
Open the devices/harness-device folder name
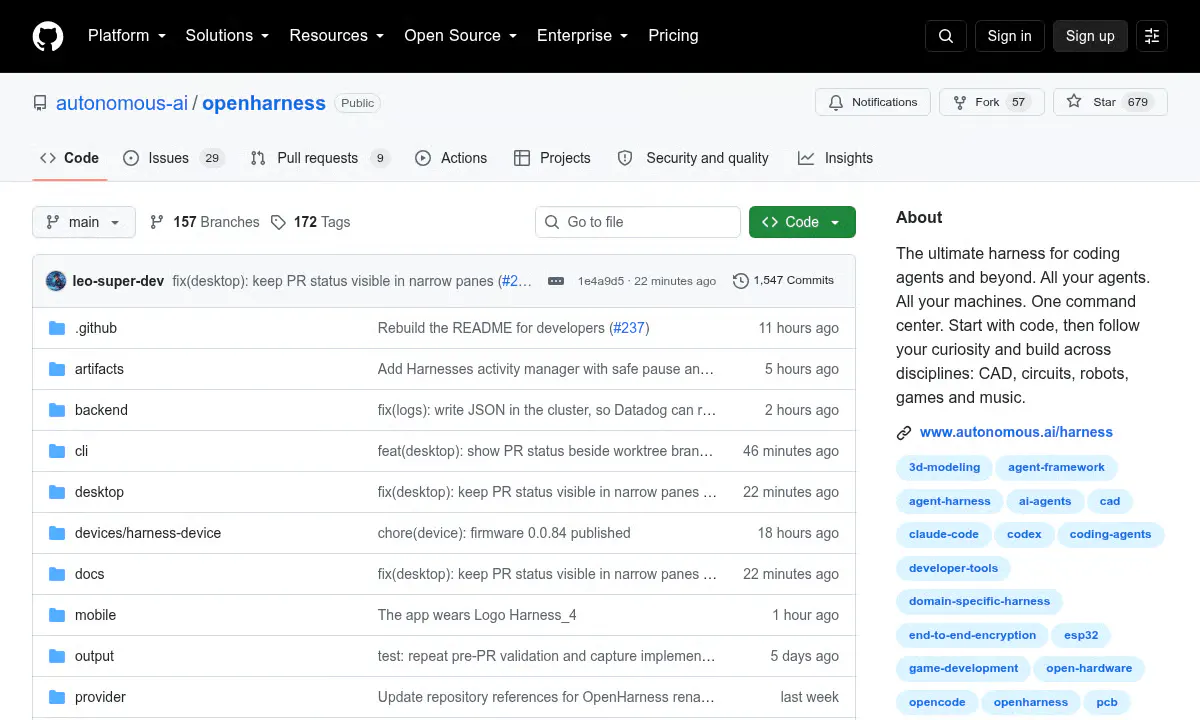[148, 533]
